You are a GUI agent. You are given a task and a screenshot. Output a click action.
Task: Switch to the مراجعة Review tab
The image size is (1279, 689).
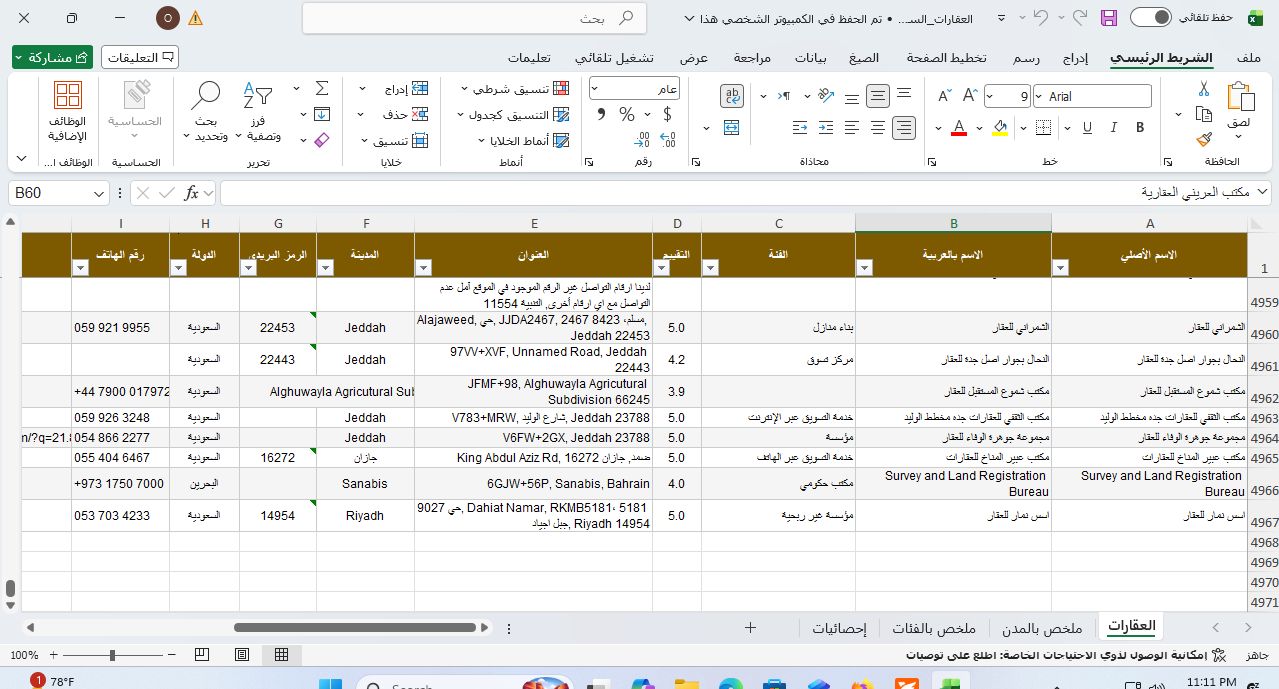(752, 58)
